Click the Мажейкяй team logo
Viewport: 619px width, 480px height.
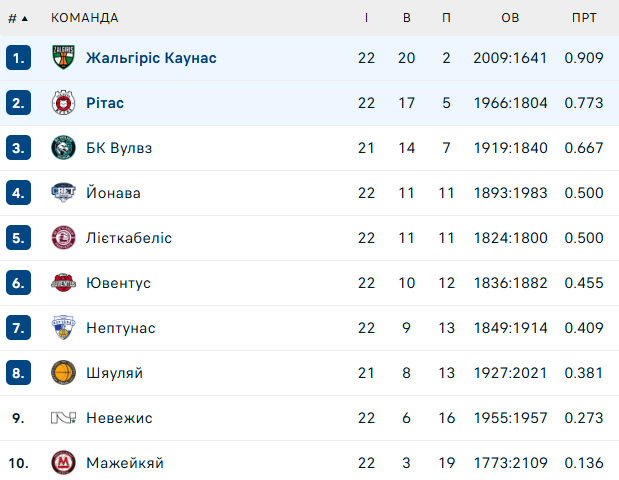click(63, 463)
